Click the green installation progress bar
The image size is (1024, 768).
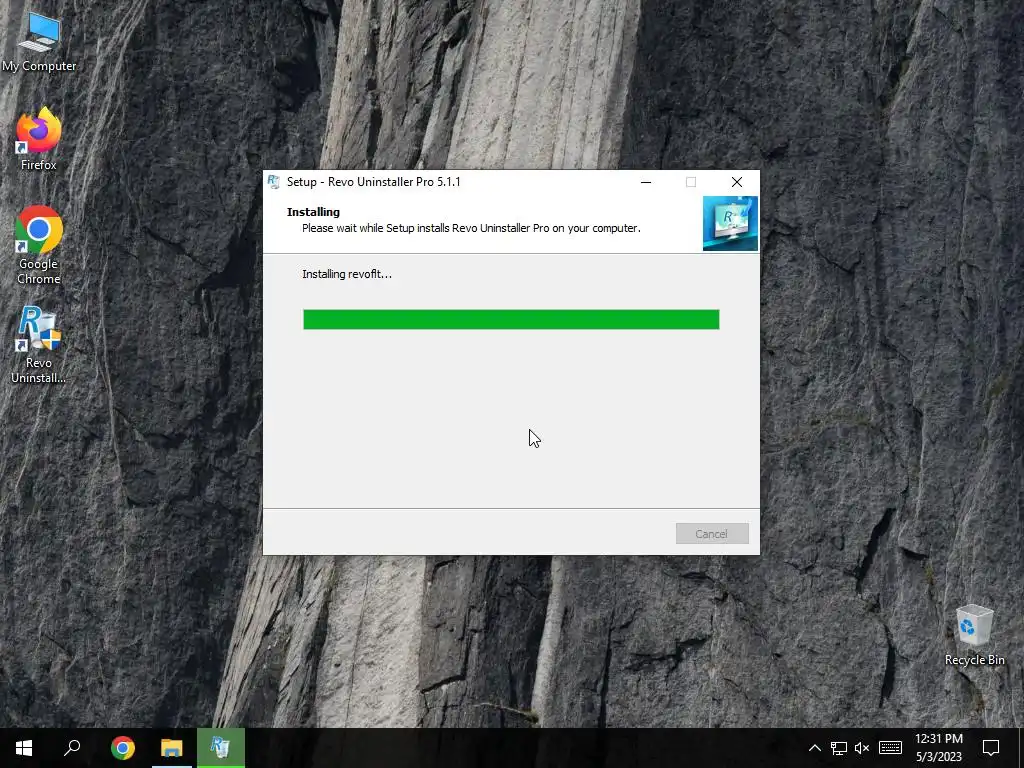point(511,319)
